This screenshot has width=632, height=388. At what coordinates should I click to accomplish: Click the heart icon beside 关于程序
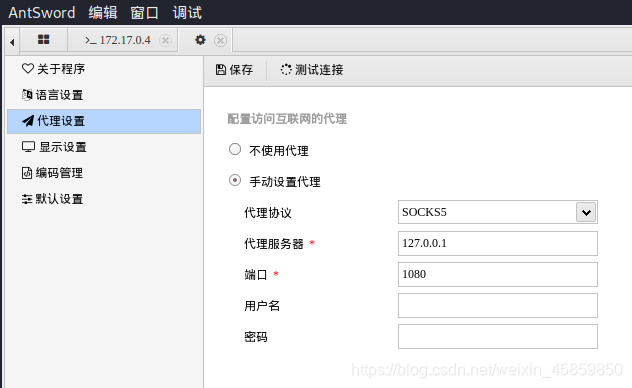[28, 68]
